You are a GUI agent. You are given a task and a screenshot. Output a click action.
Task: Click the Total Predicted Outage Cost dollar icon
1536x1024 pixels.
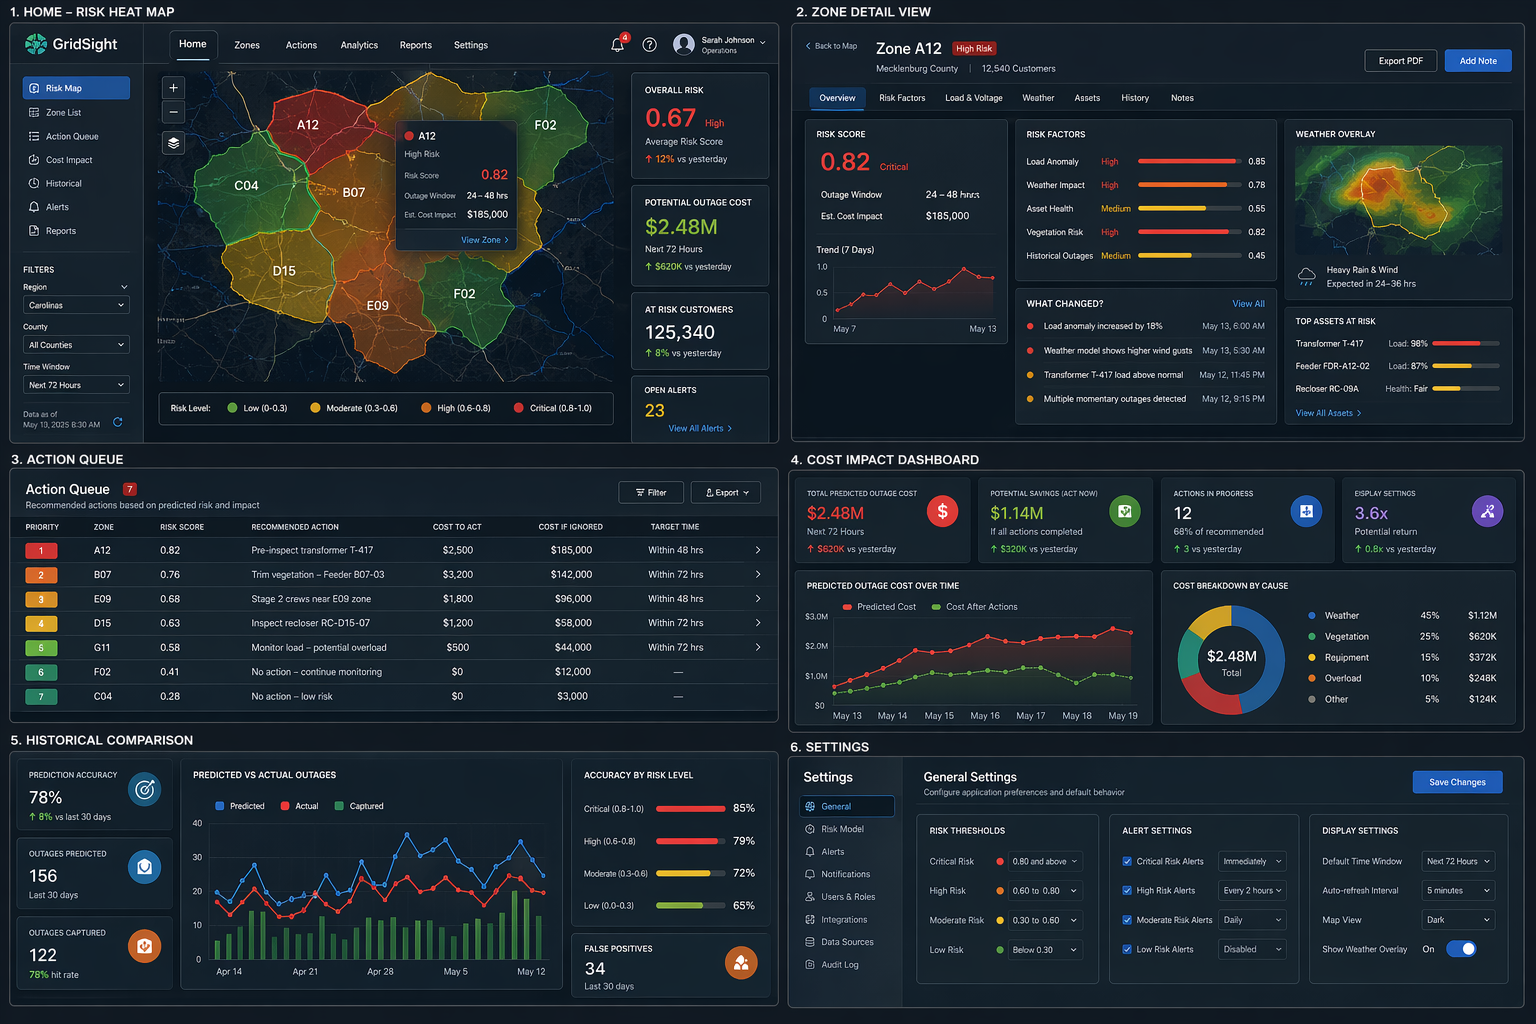[942, 511]
